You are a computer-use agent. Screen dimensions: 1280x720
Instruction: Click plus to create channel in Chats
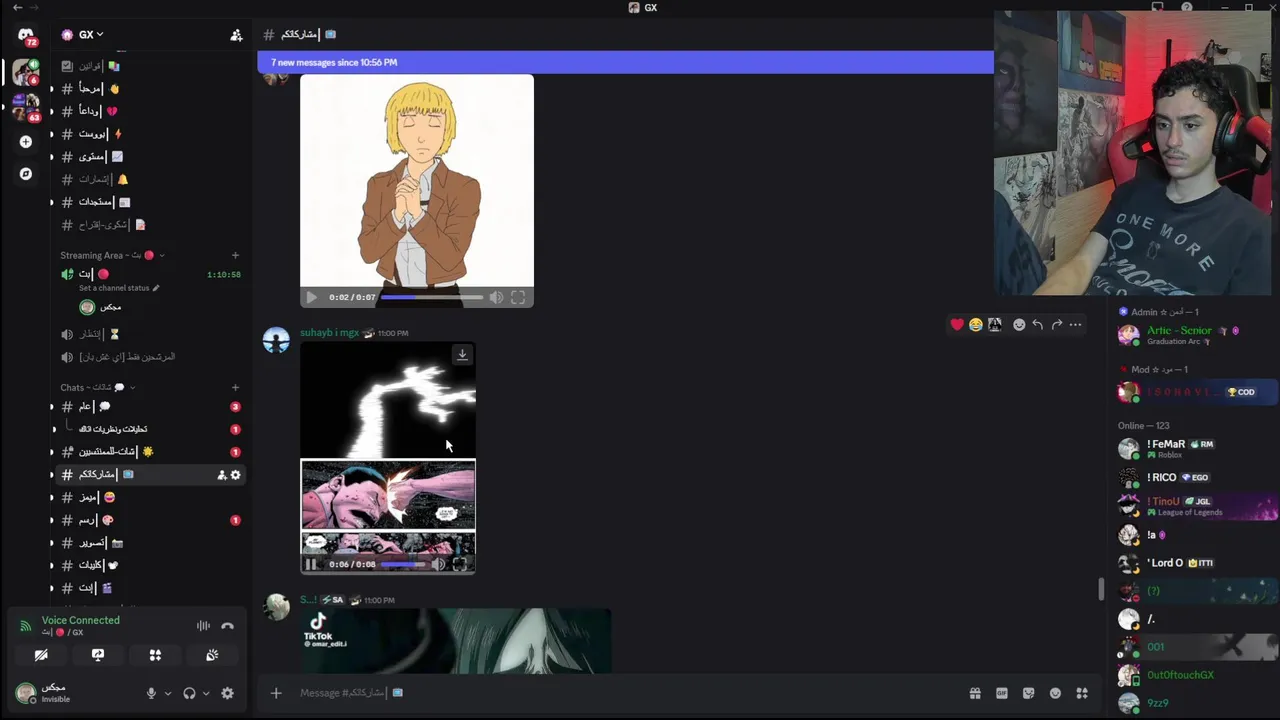[x=235, y=387]
